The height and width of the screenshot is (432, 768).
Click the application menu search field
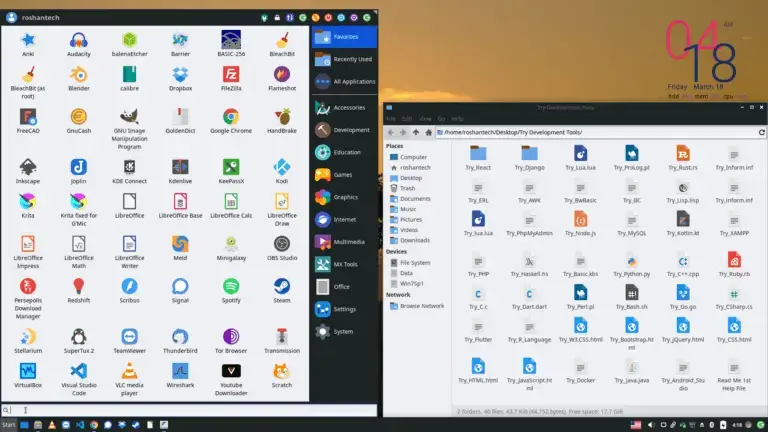click(189, 410)
